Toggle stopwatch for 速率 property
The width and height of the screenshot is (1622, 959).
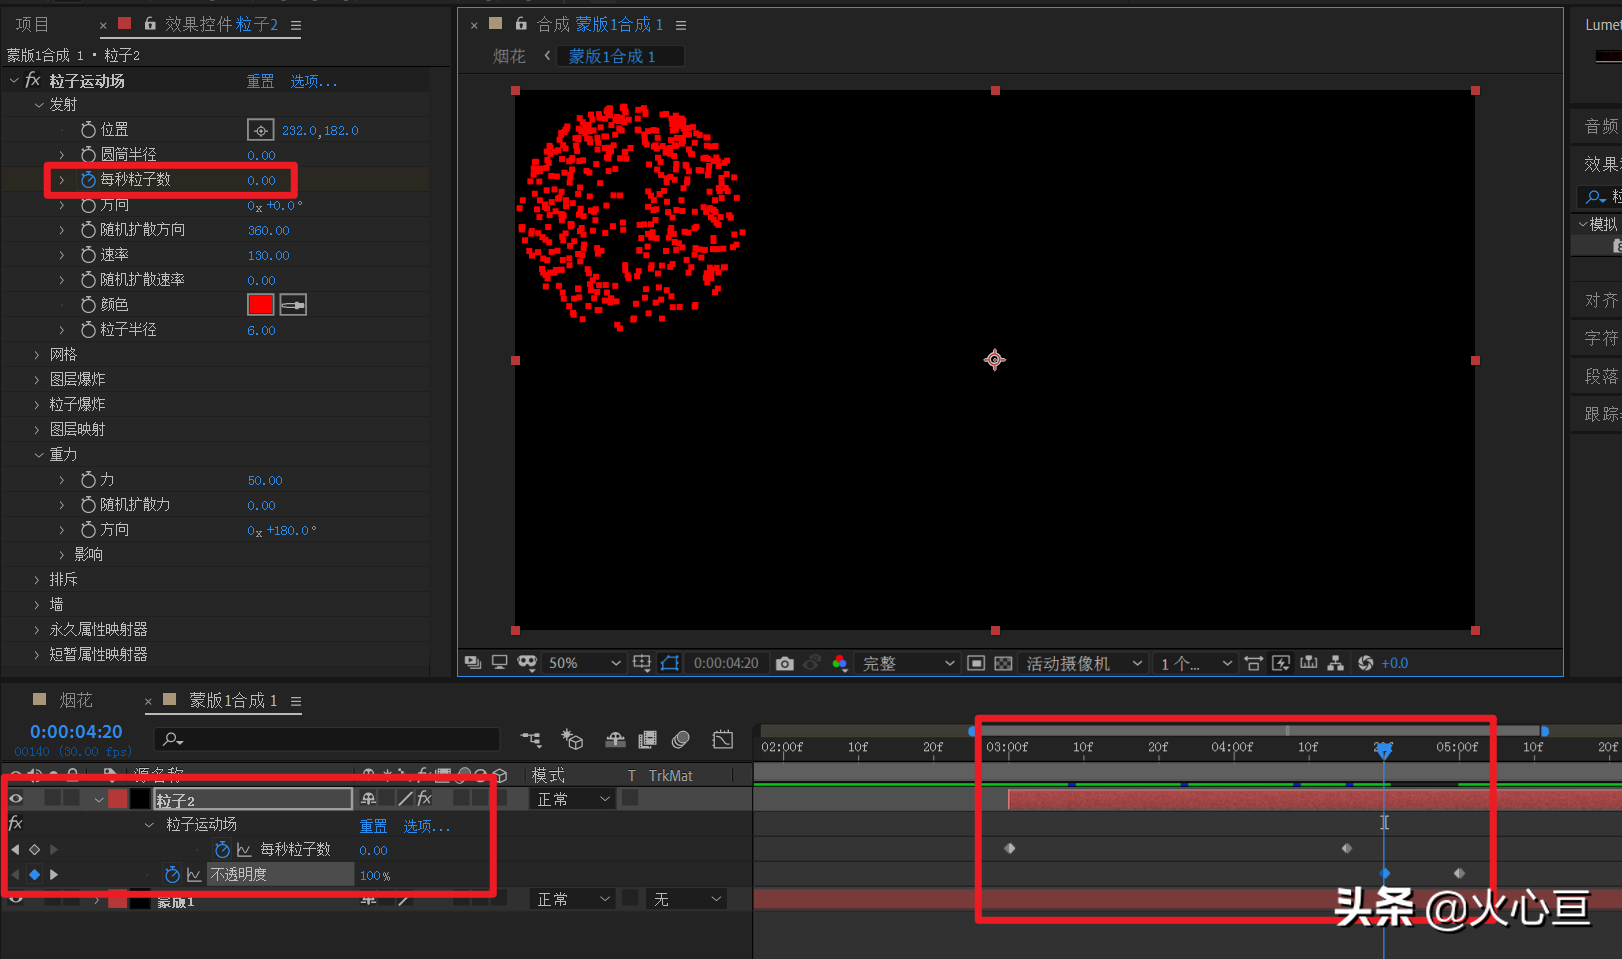89,255
